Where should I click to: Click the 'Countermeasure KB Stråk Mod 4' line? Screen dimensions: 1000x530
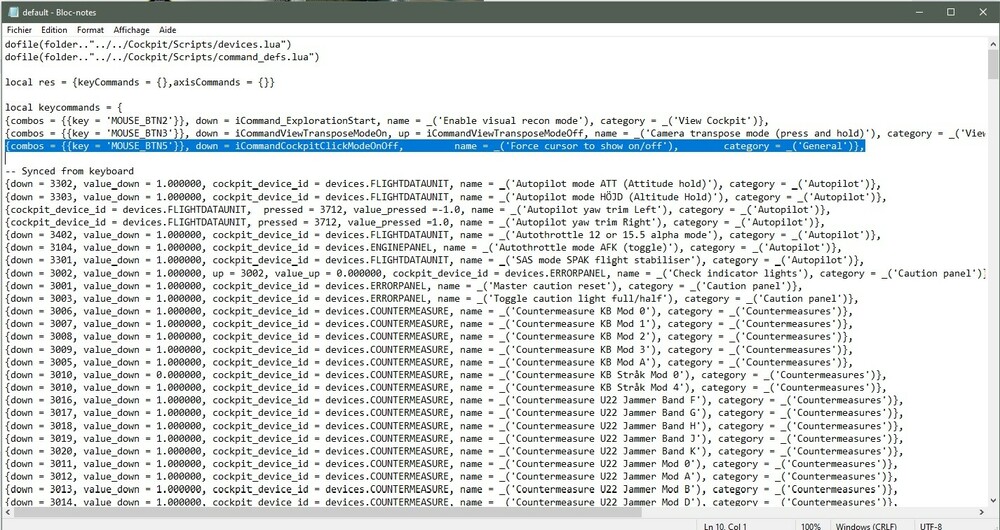click(446, 387)
